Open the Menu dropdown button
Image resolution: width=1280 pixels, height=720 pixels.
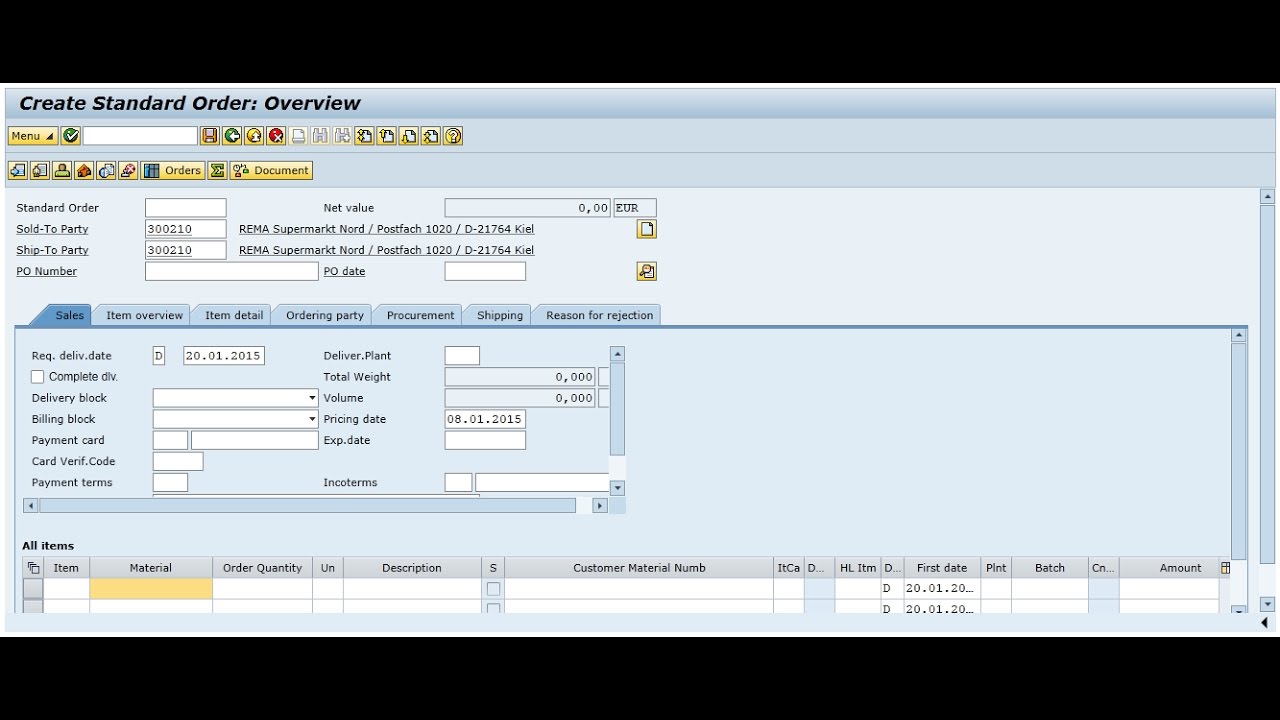point(33,136)
